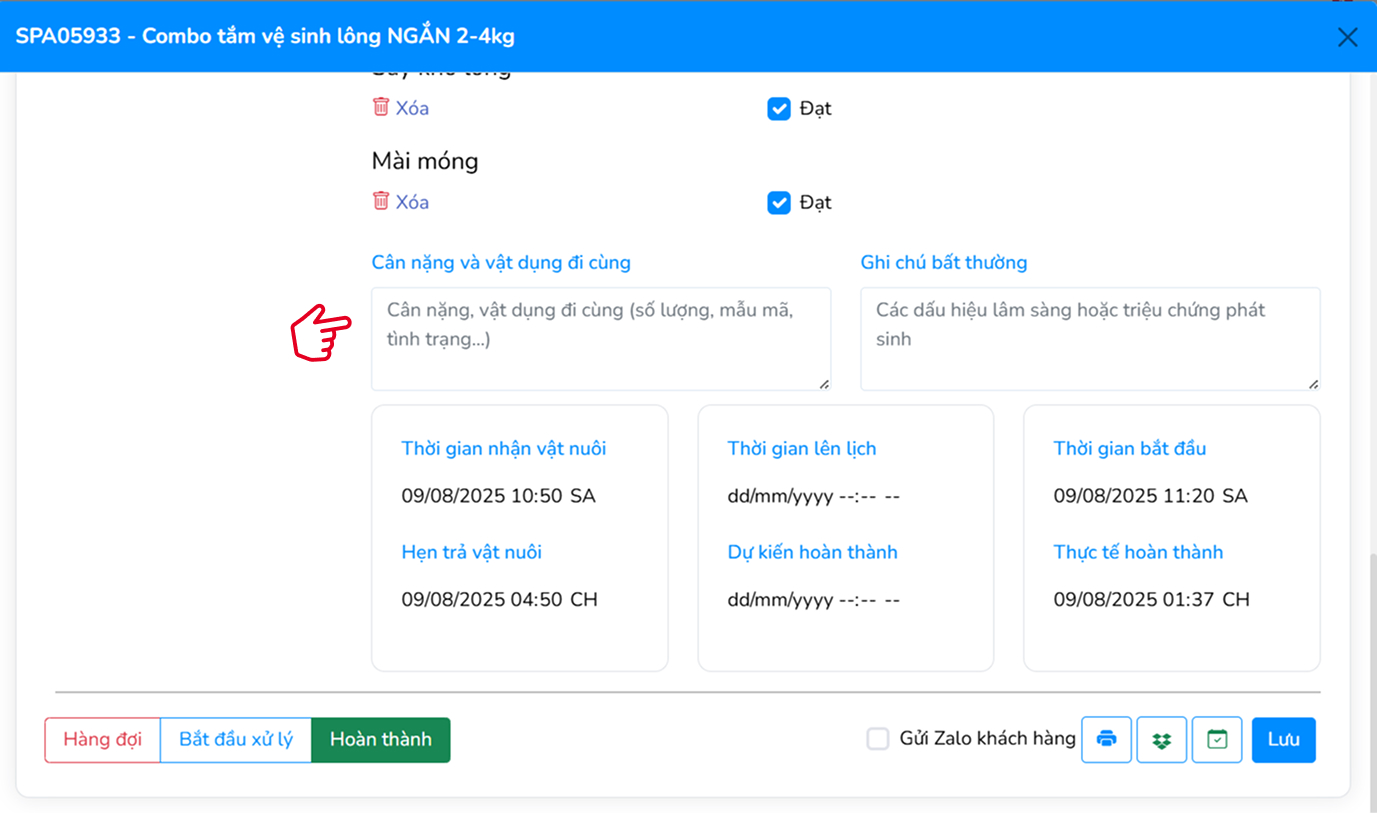Click the trash icon under Sấy khô lông
1377x813 pixels.
380,108
